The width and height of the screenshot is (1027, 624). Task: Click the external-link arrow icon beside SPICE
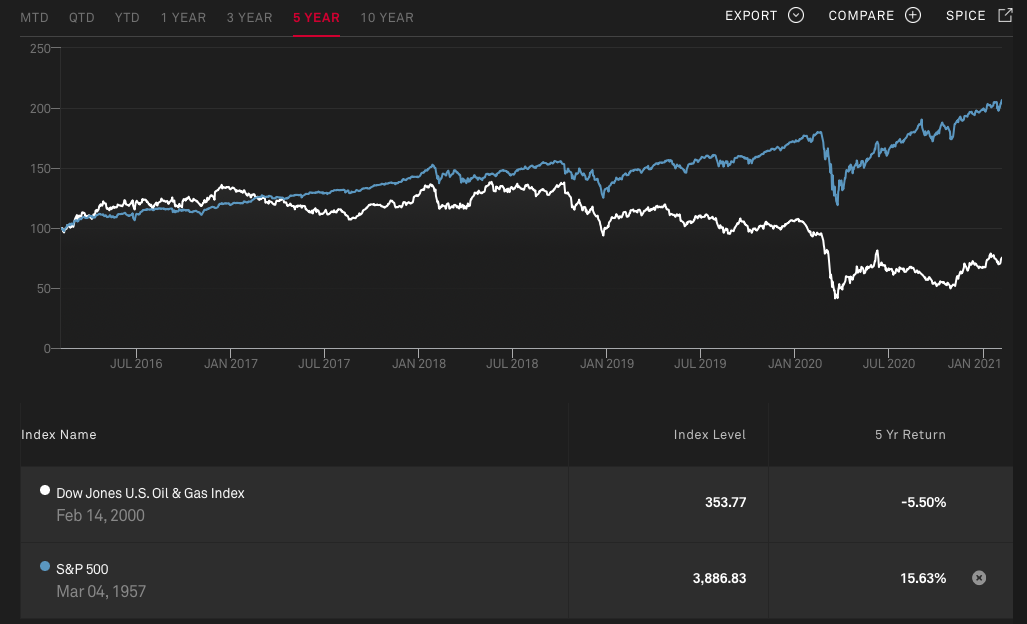pos(1005,15)
